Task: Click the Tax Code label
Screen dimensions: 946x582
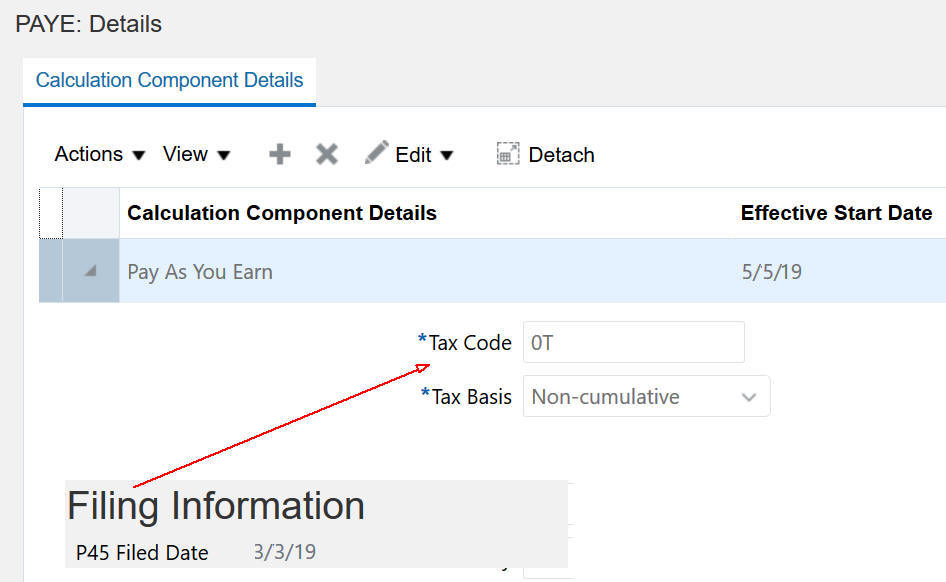Action: (470, 343)
